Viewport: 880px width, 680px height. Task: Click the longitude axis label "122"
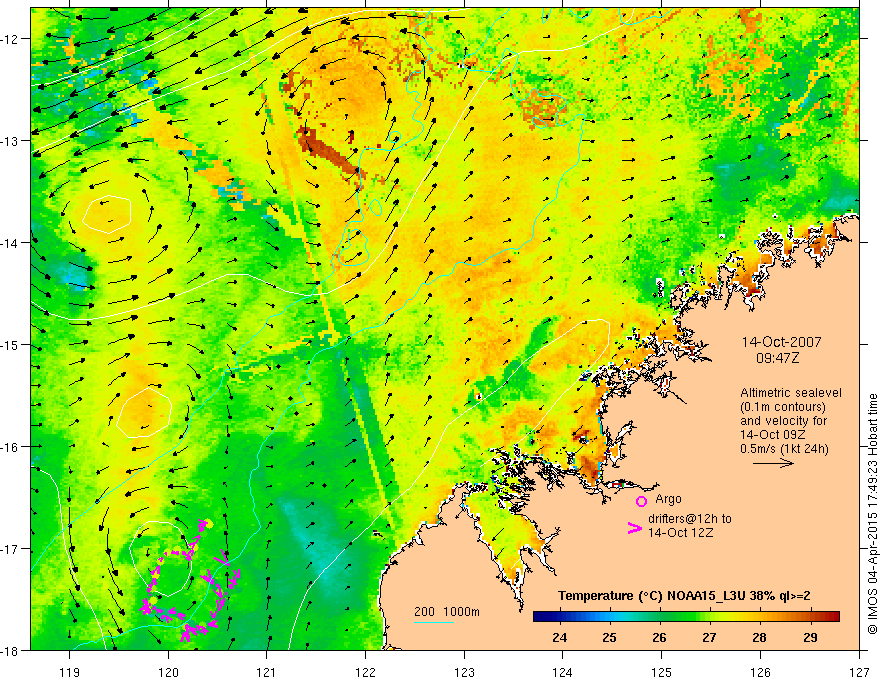[365, 672]
